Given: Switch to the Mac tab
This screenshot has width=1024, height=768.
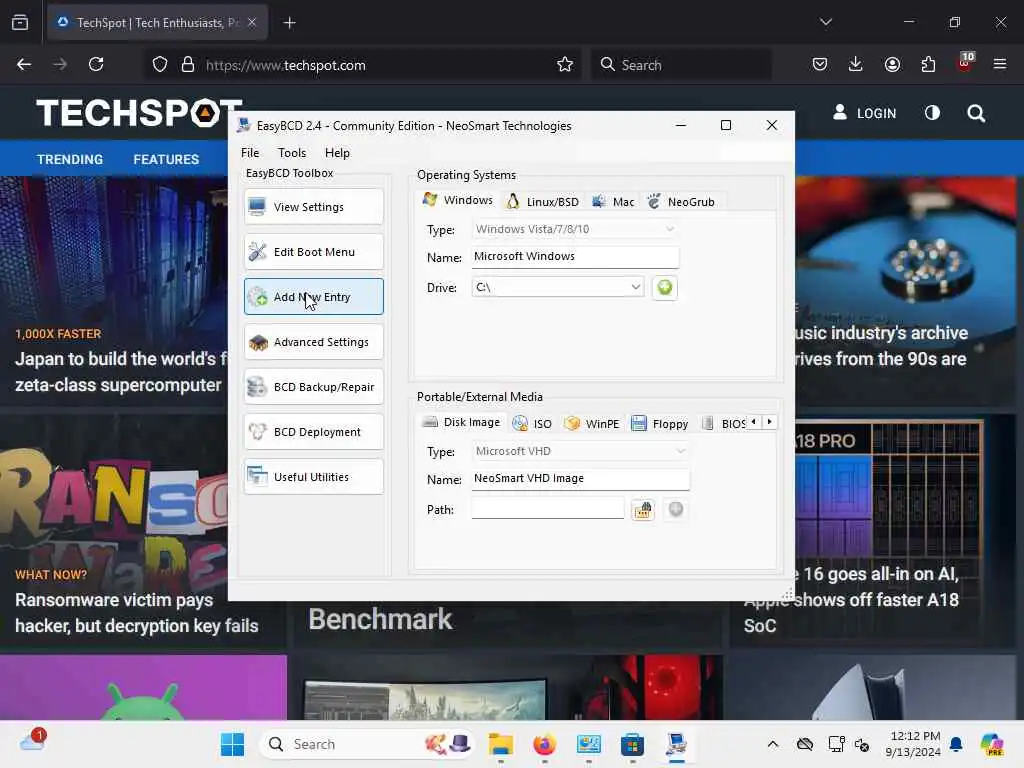Looking at the screenshot, I should [613, 202].
